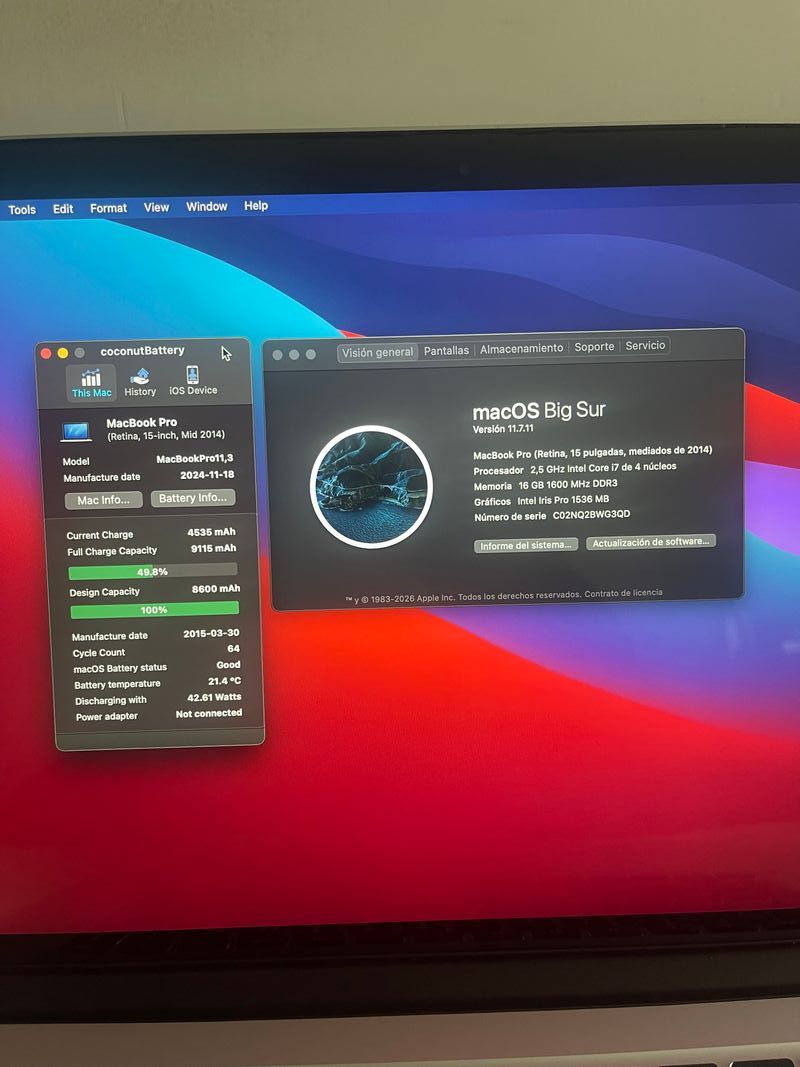Open the Tools menu

(x=22, y=210)
